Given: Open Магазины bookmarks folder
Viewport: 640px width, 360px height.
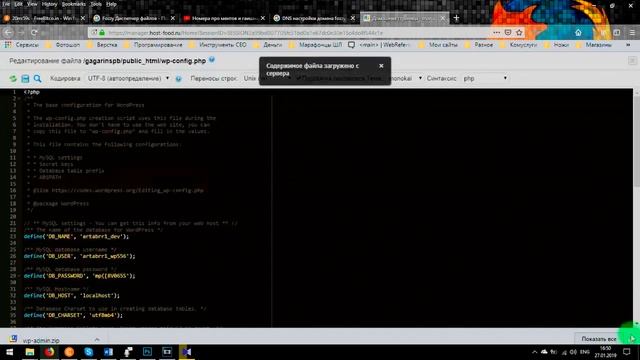Looking at the screenshot, I should click(x=593, y=45).
